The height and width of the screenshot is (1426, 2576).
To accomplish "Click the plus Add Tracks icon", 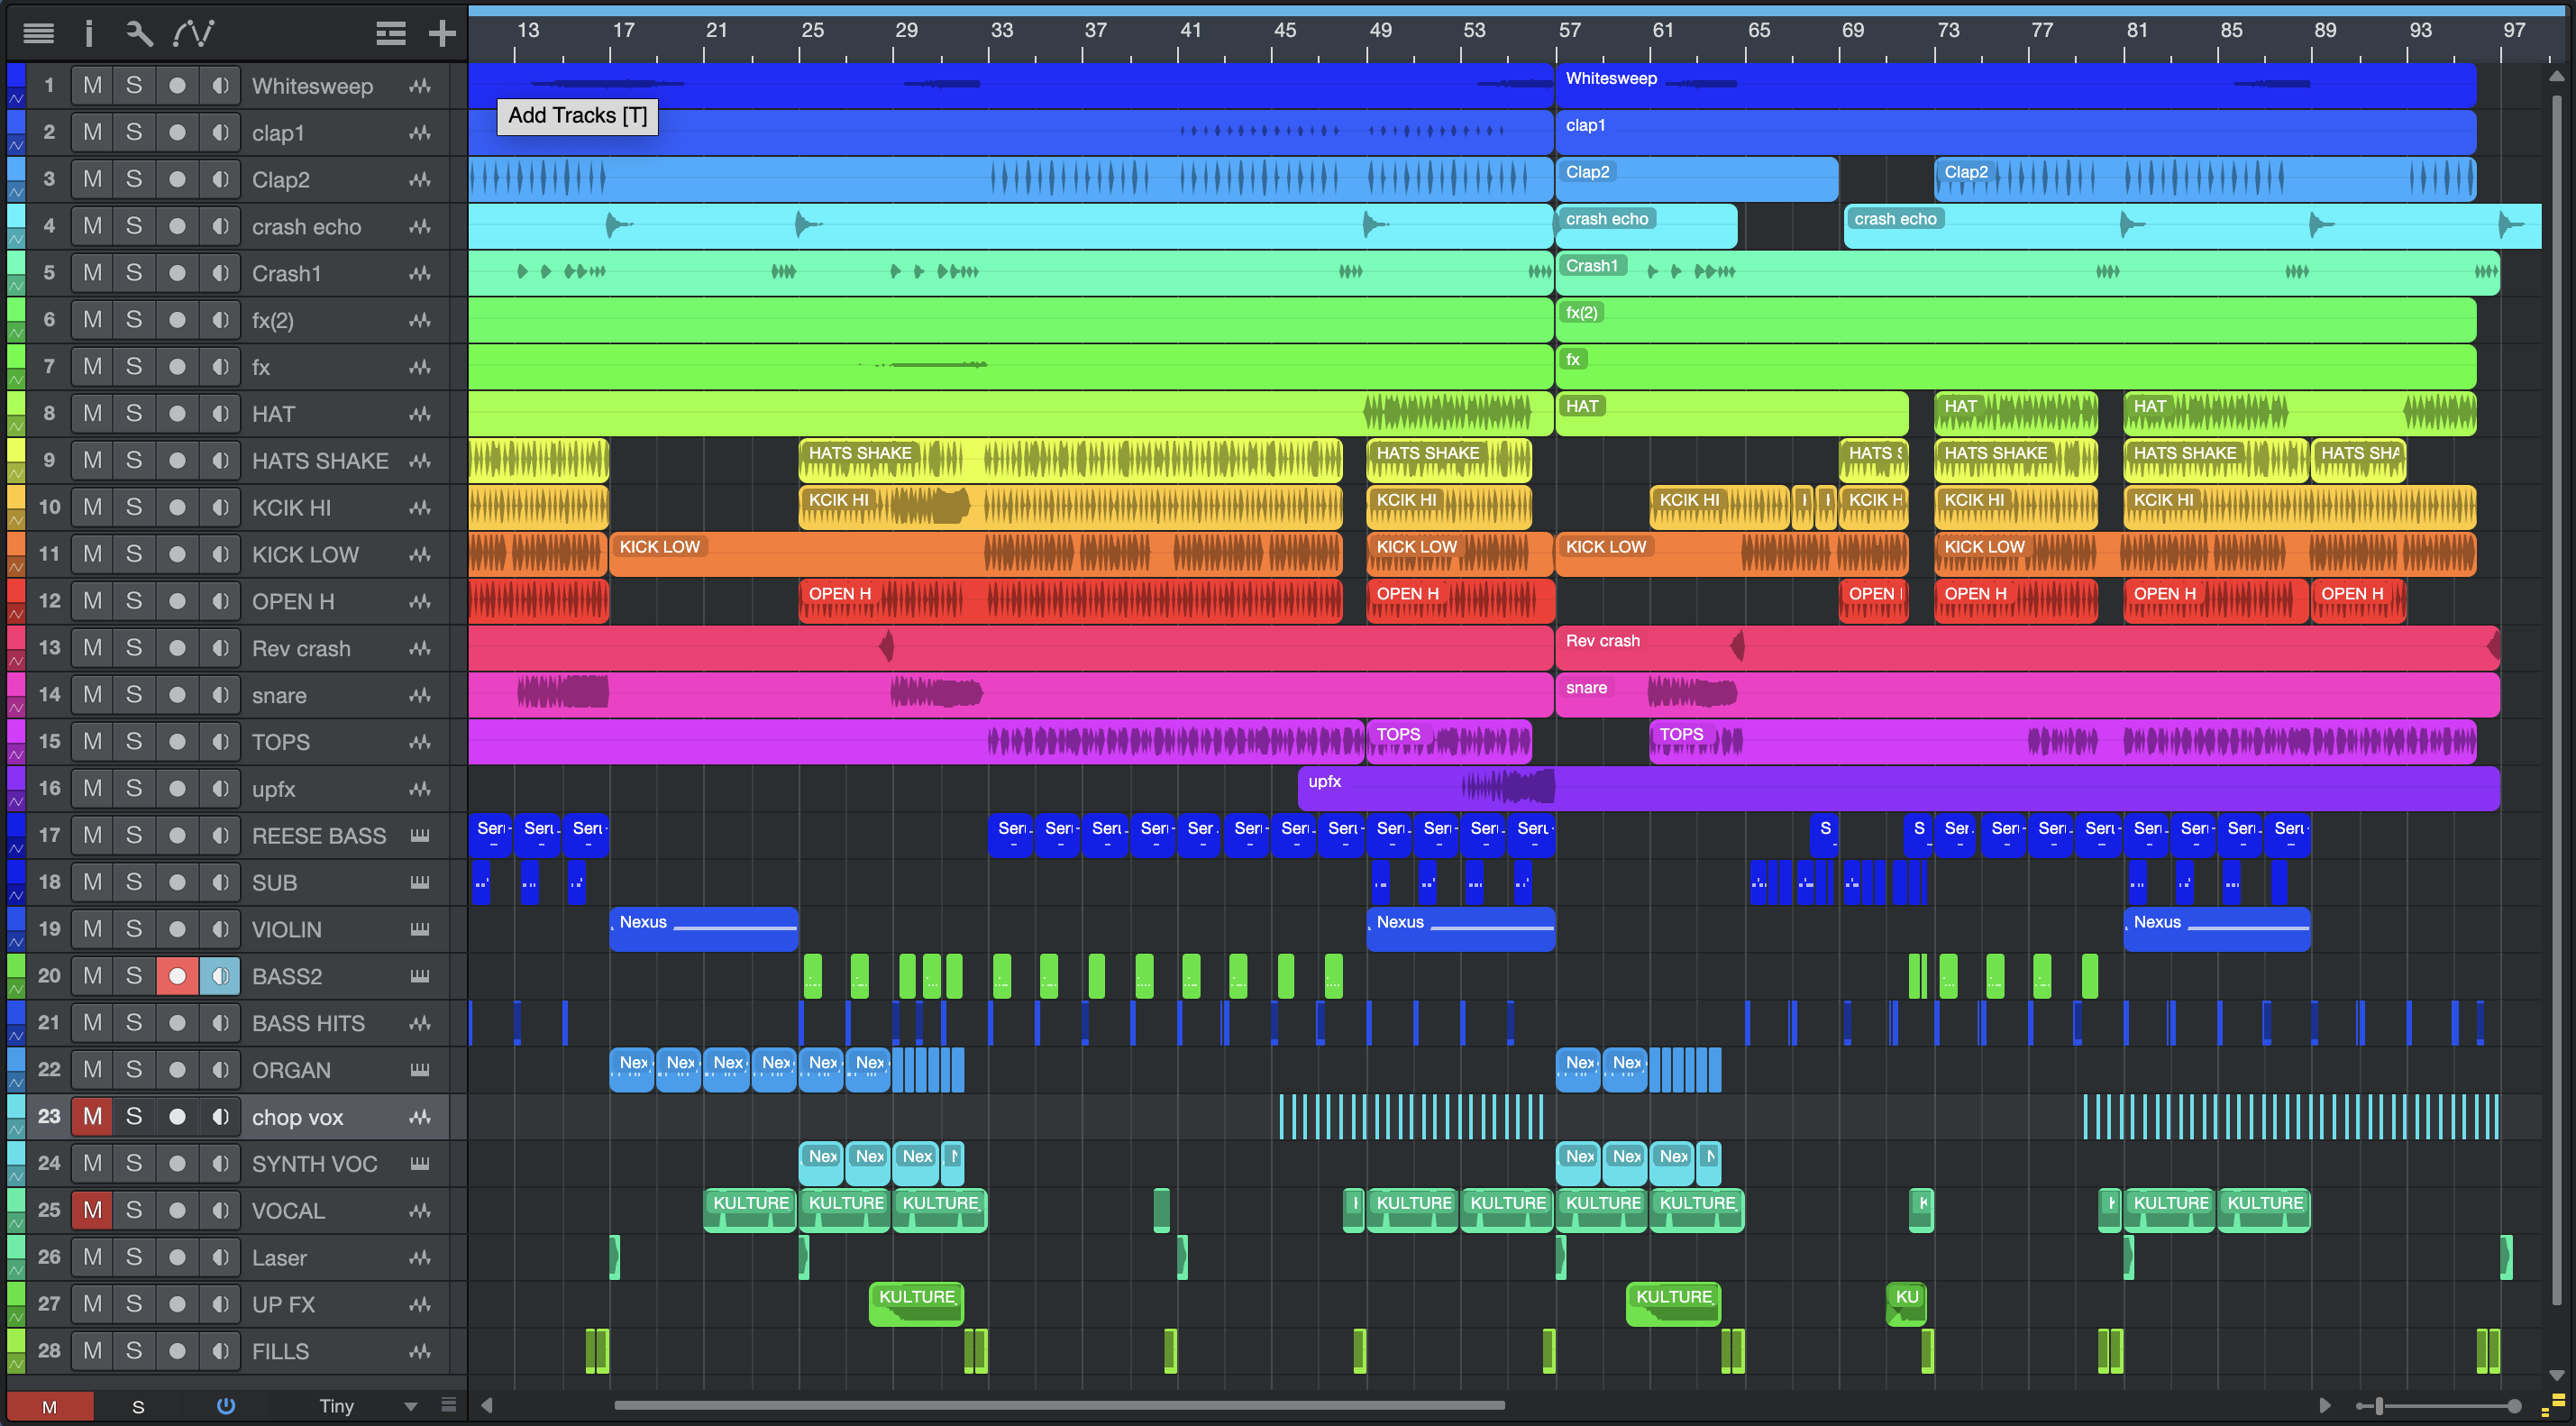I will [442, 34].
